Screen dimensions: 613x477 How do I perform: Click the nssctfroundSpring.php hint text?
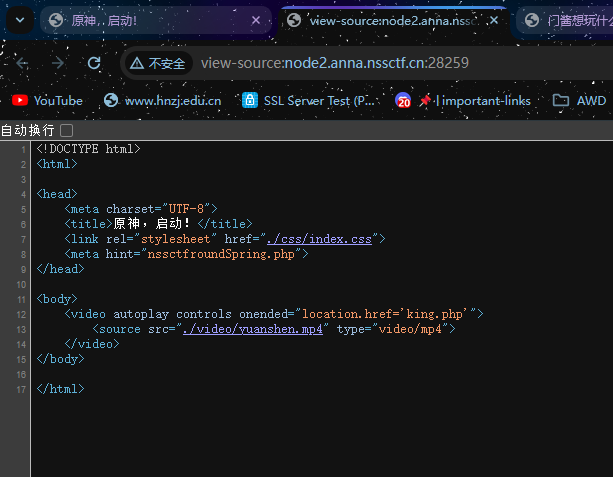(x=221, y=254)
